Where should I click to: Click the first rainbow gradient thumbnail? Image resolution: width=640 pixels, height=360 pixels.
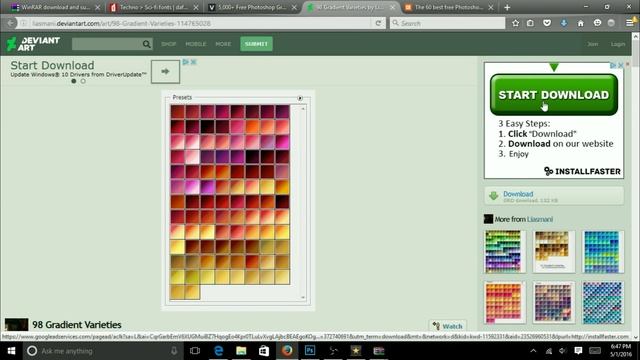(x=505, y=251)
